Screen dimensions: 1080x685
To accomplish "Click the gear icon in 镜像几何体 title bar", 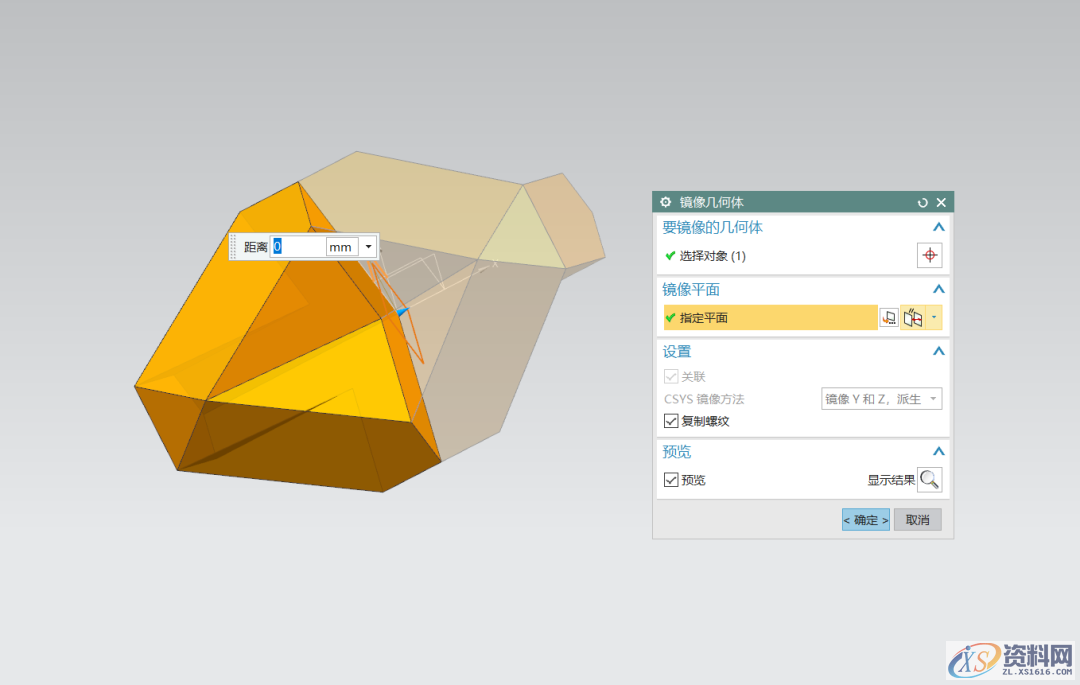I will pyautogui.click(x=665, y=201).
